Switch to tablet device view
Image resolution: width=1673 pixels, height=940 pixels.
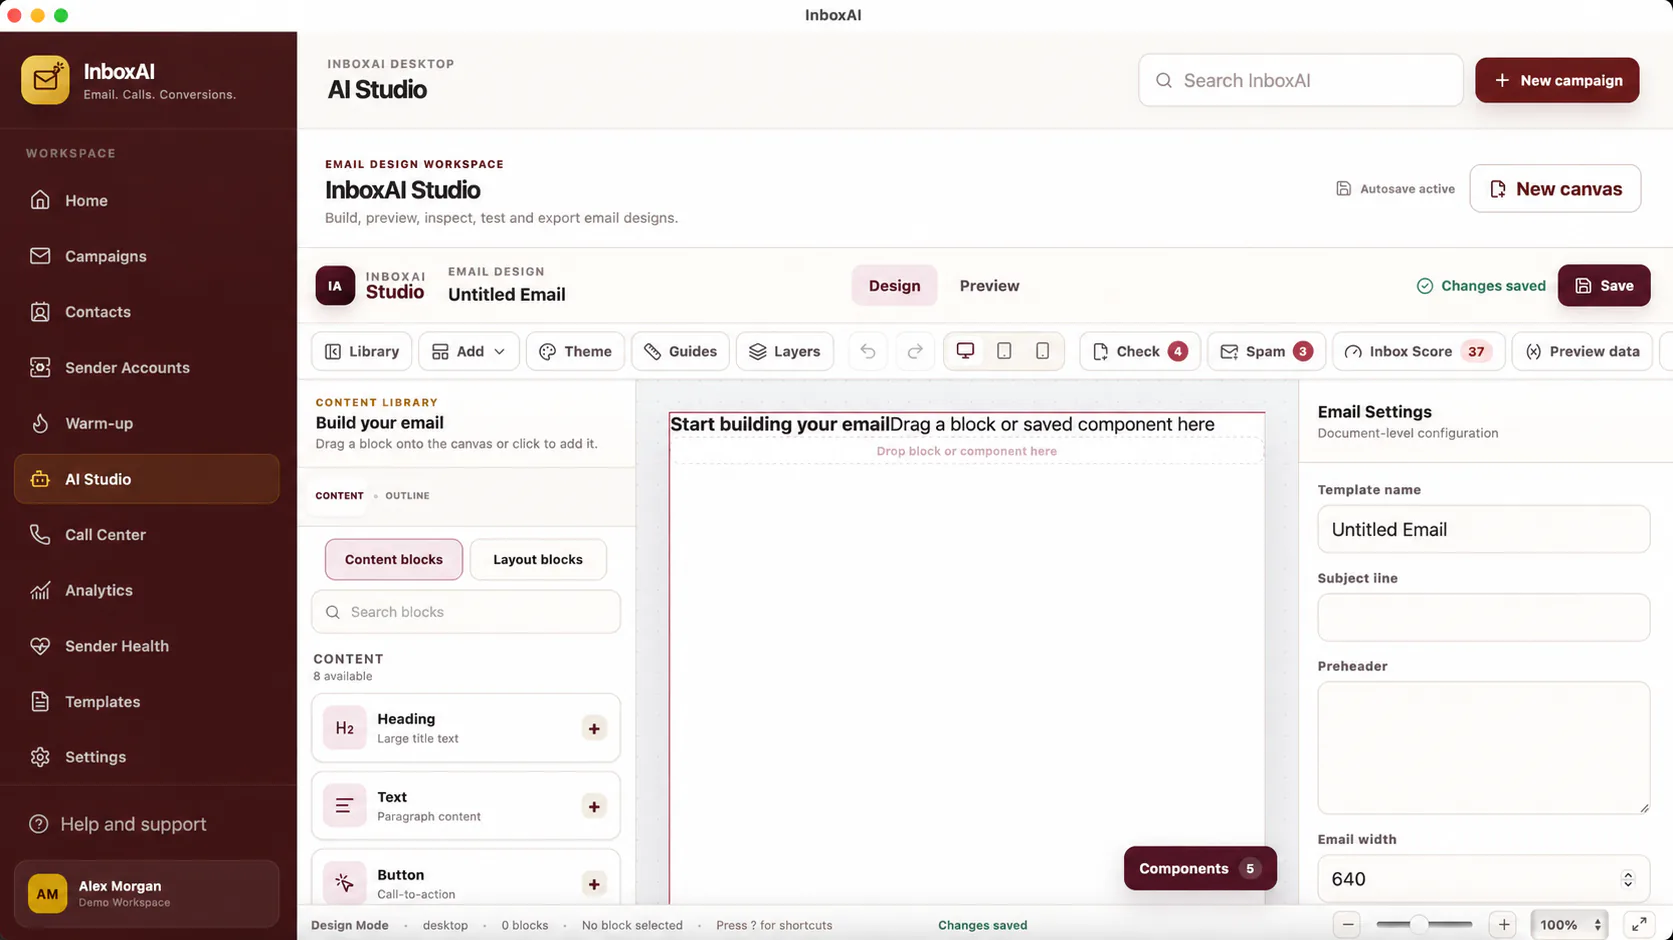tap(1004, 351)
